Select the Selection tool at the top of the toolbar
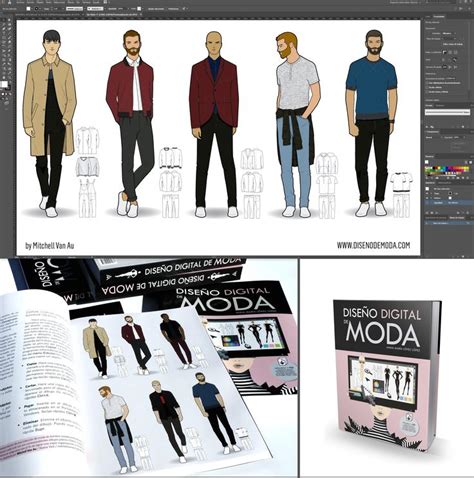Viewport: 474px width, 478px height. click(x=4, y=20)
